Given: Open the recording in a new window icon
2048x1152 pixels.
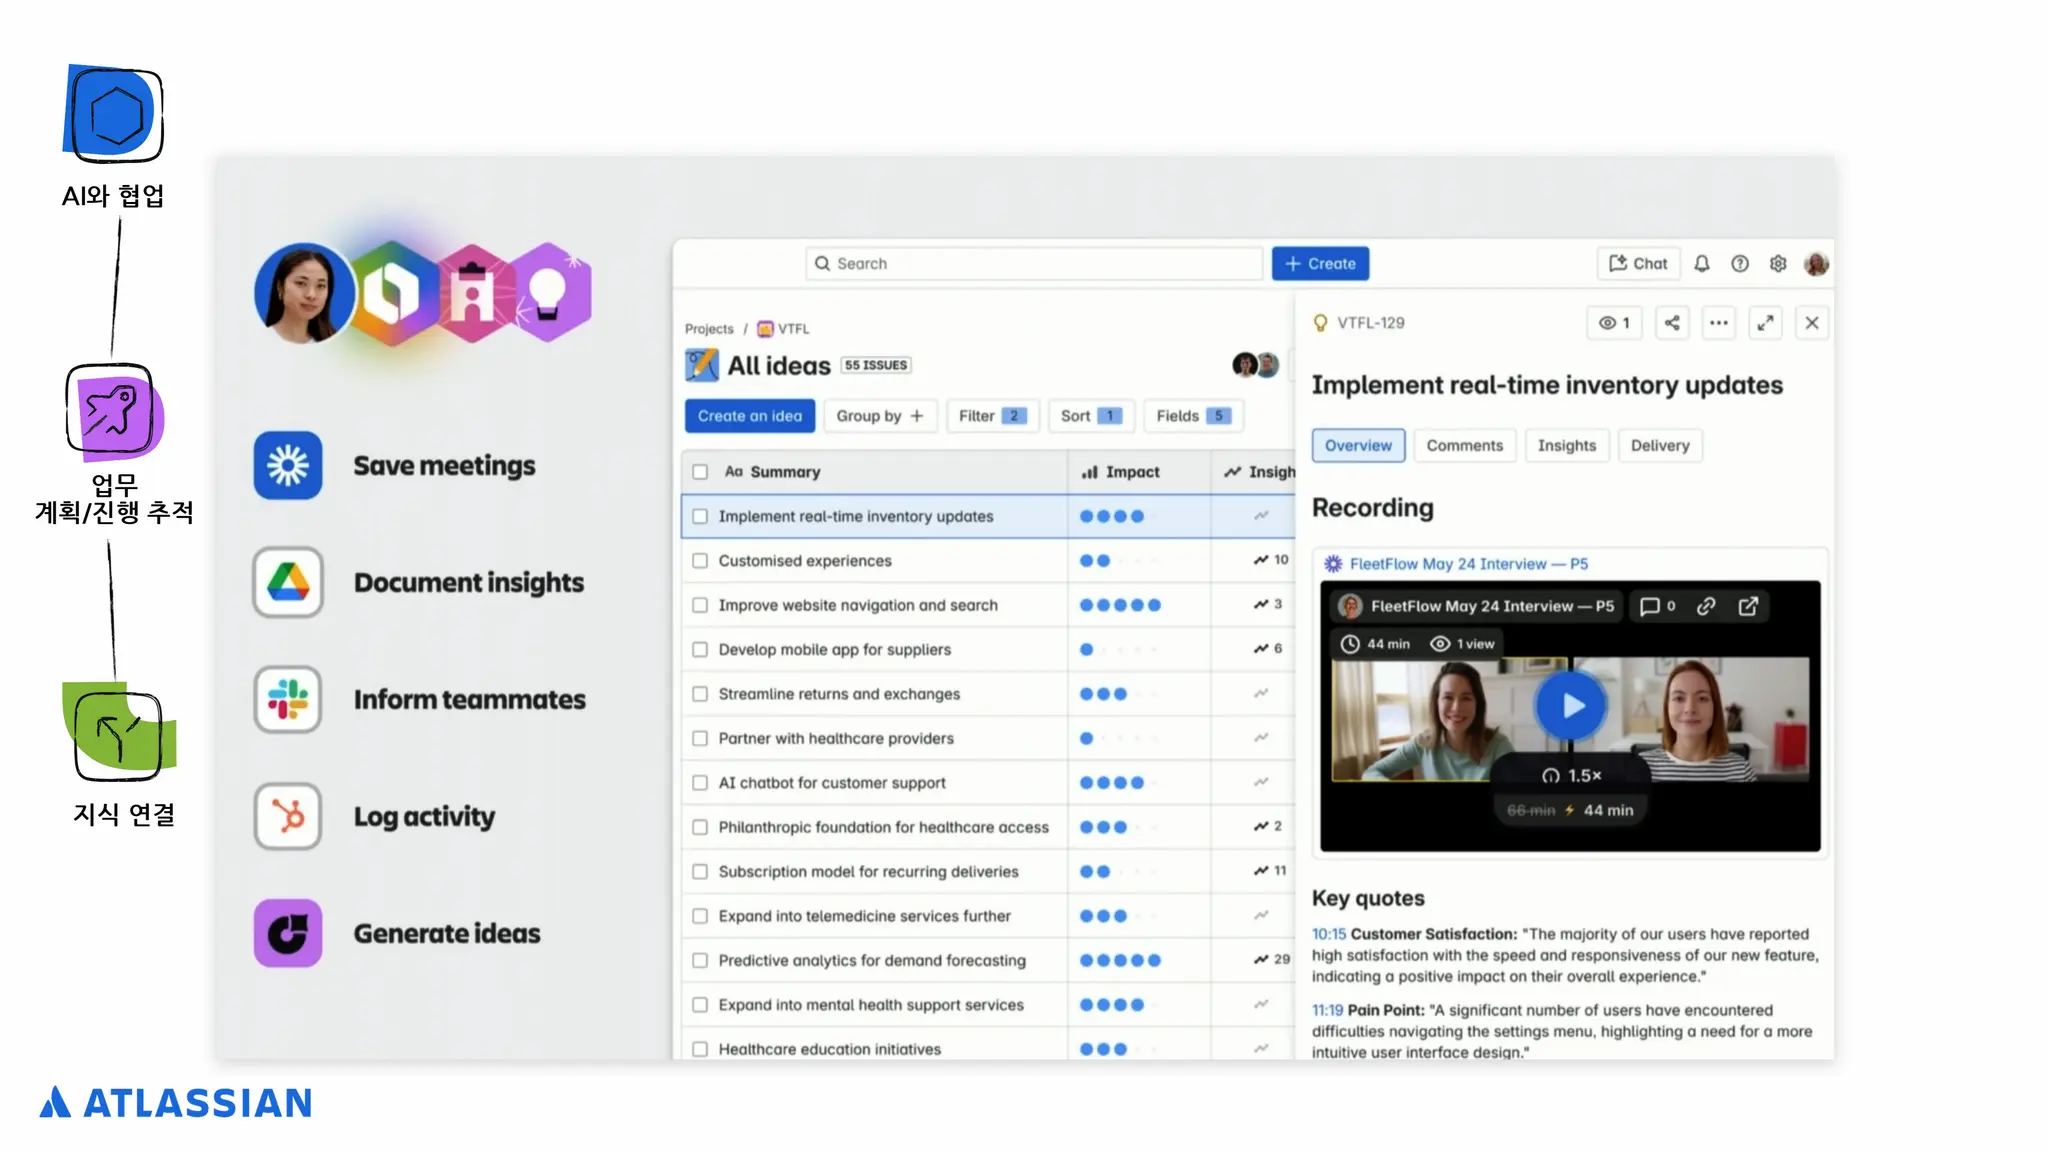Looking at the screenshot, I should coord(1748,606).
